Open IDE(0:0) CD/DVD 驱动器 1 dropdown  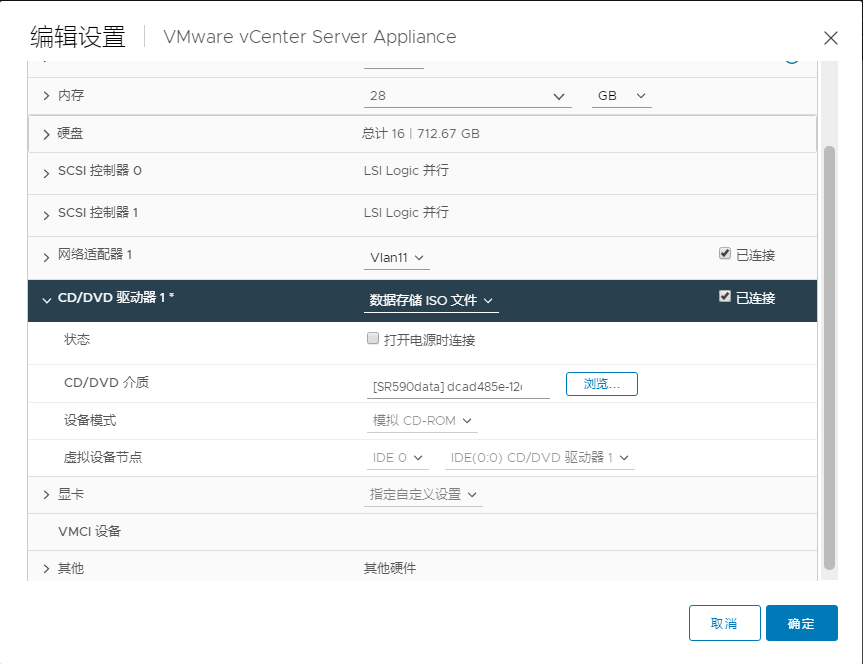click(x=539, y=458)
